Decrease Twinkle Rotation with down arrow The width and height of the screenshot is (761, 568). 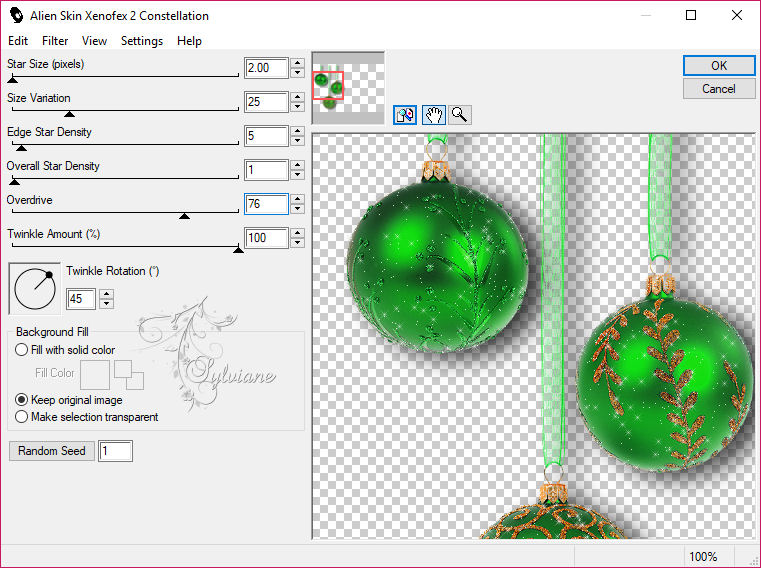click(x=107, y=304)
